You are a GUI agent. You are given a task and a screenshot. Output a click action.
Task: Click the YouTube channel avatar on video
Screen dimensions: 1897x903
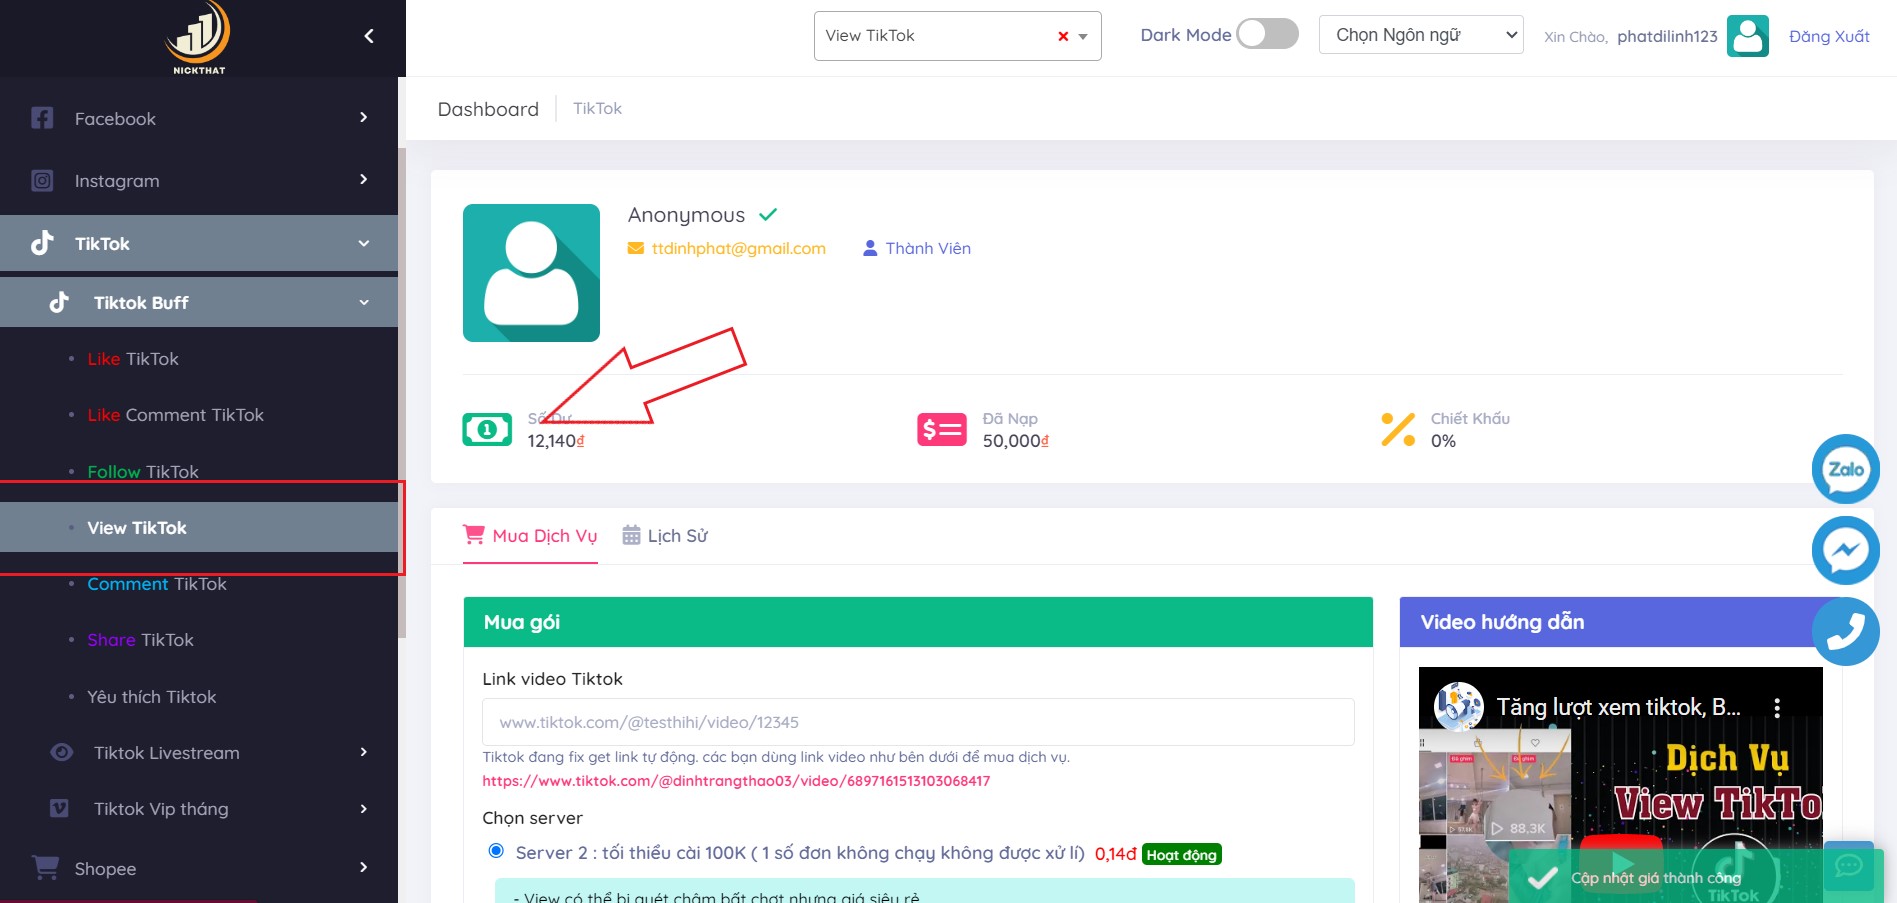(1459, 707)
